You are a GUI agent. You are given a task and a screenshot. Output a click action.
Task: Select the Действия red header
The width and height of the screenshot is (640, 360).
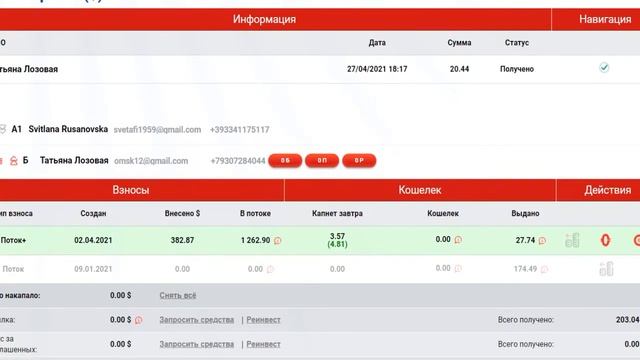coord(598,190)
